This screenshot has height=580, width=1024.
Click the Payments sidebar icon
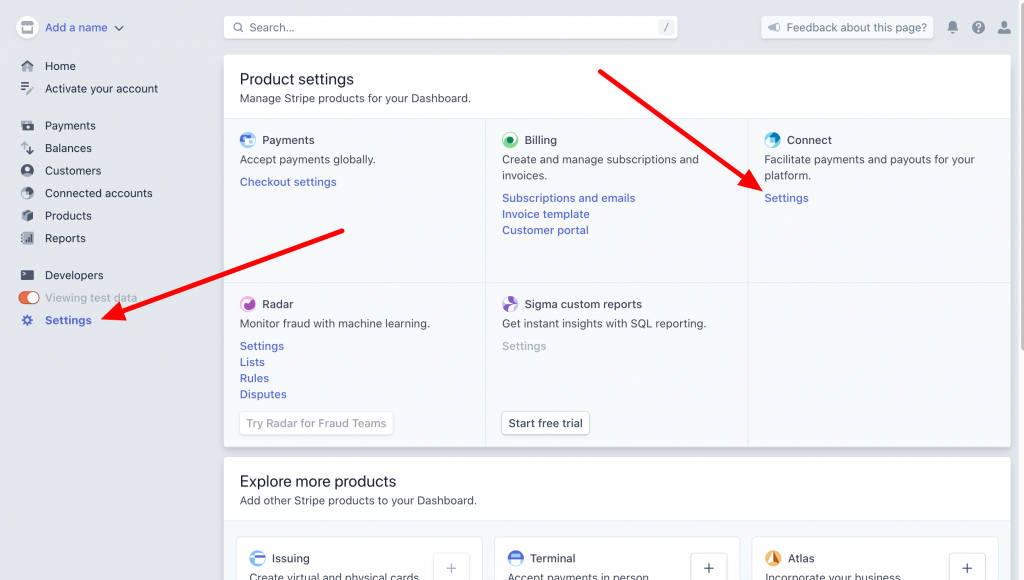(x=27, y=125)
